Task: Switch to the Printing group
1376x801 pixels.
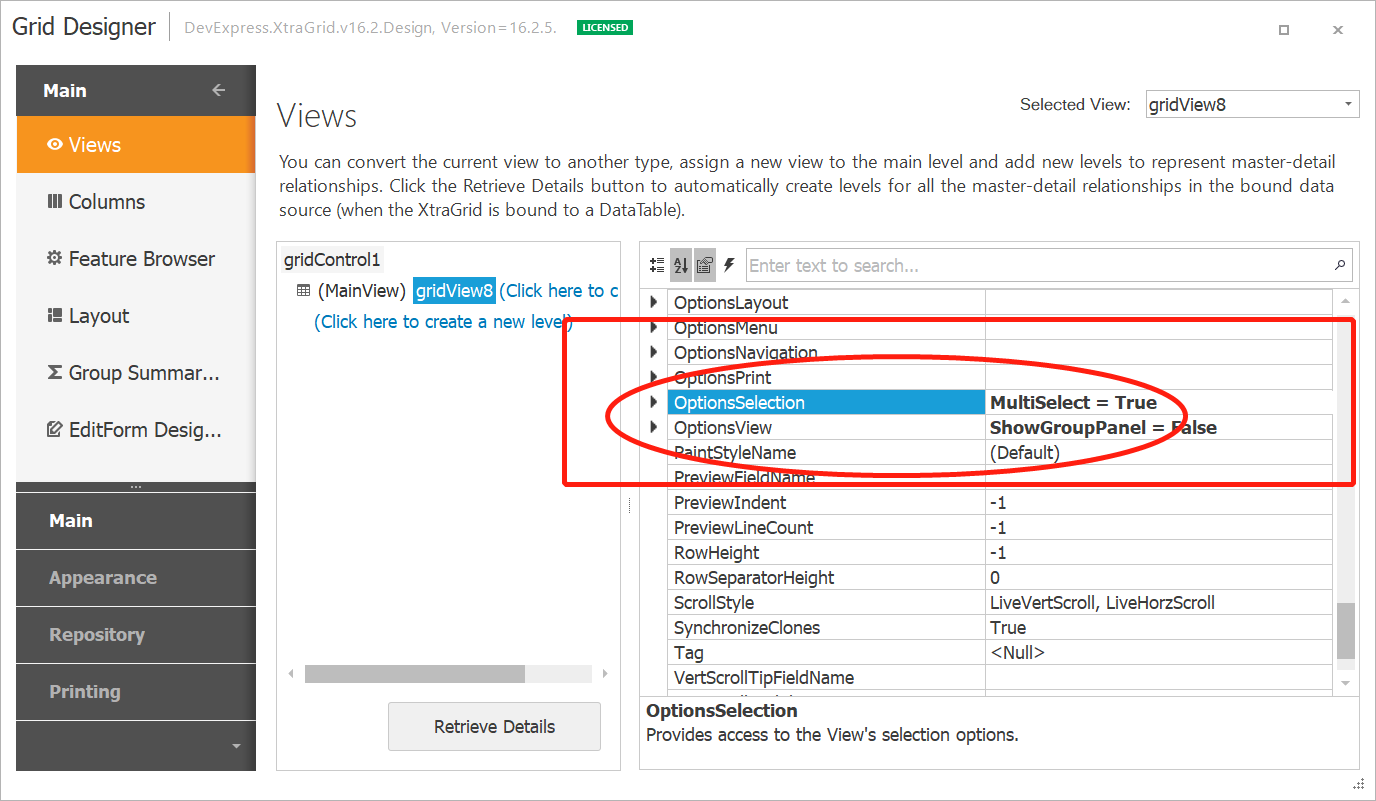Action: [136, 692]
